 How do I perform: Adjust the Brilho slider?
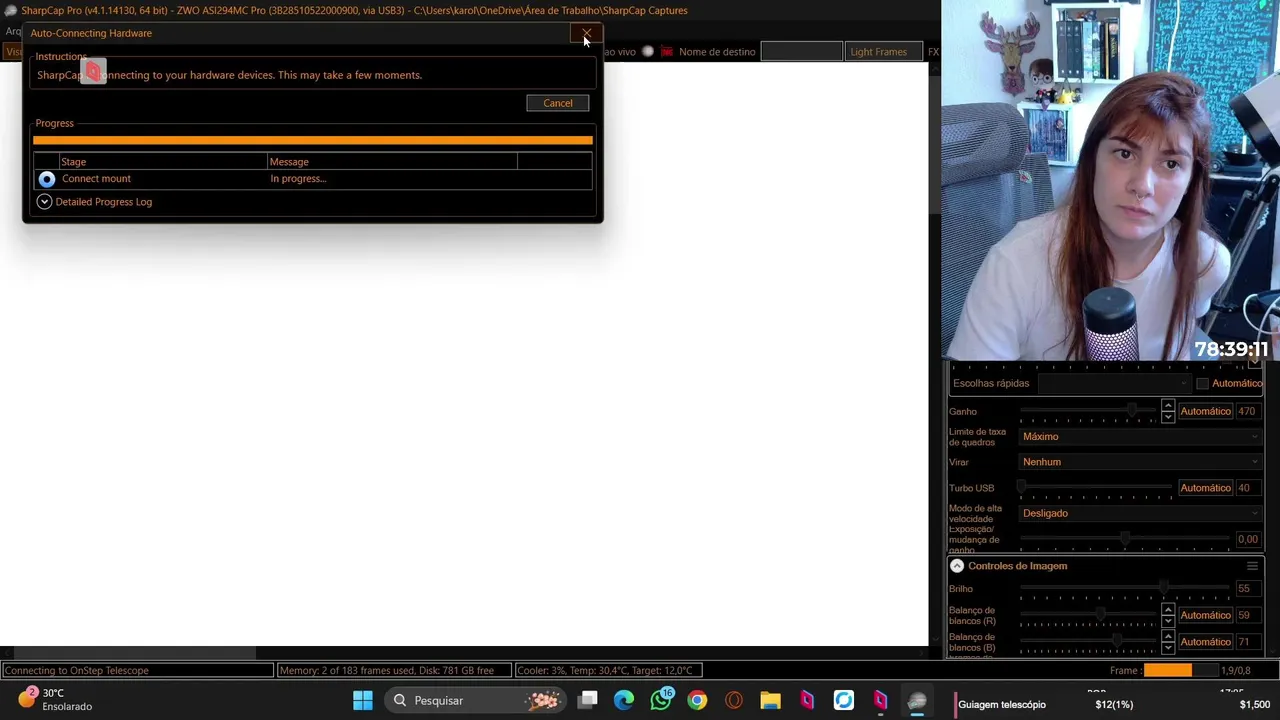pyautogui.click(x=1163, y=589)
